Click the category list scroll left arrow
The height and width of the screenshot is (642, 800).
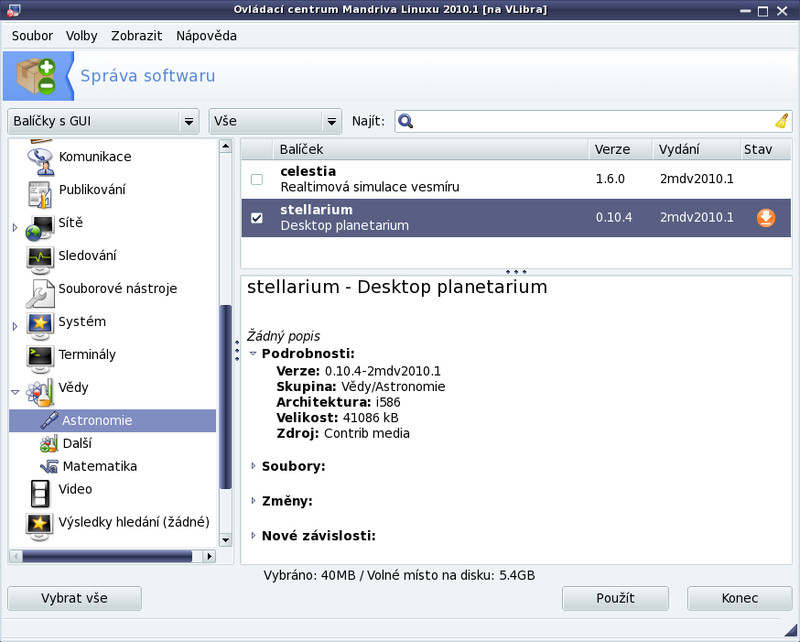[15, 556]
